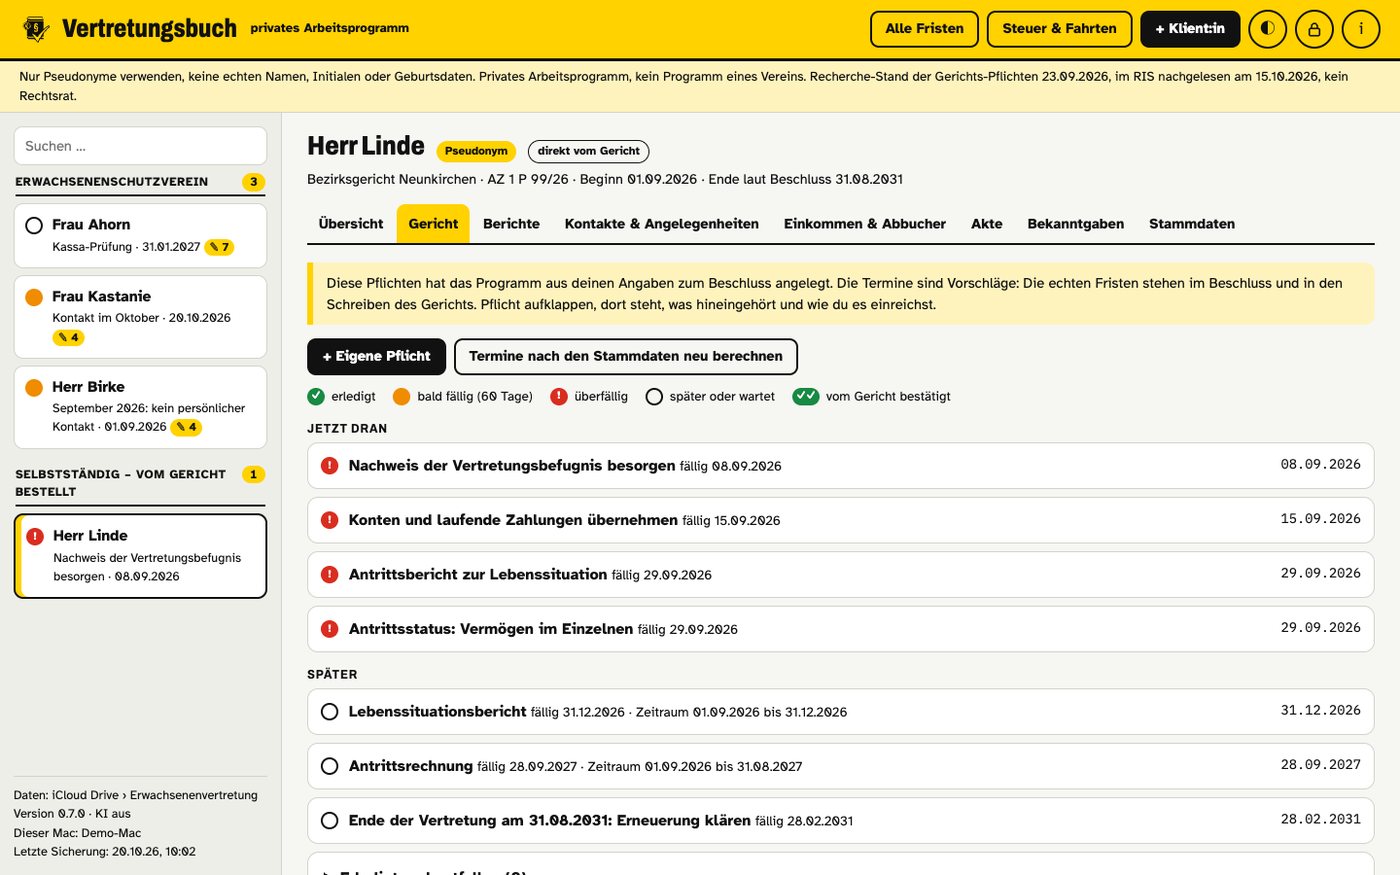Switch to the Akte tab
Screen dimensions: 1400x875
987,224
